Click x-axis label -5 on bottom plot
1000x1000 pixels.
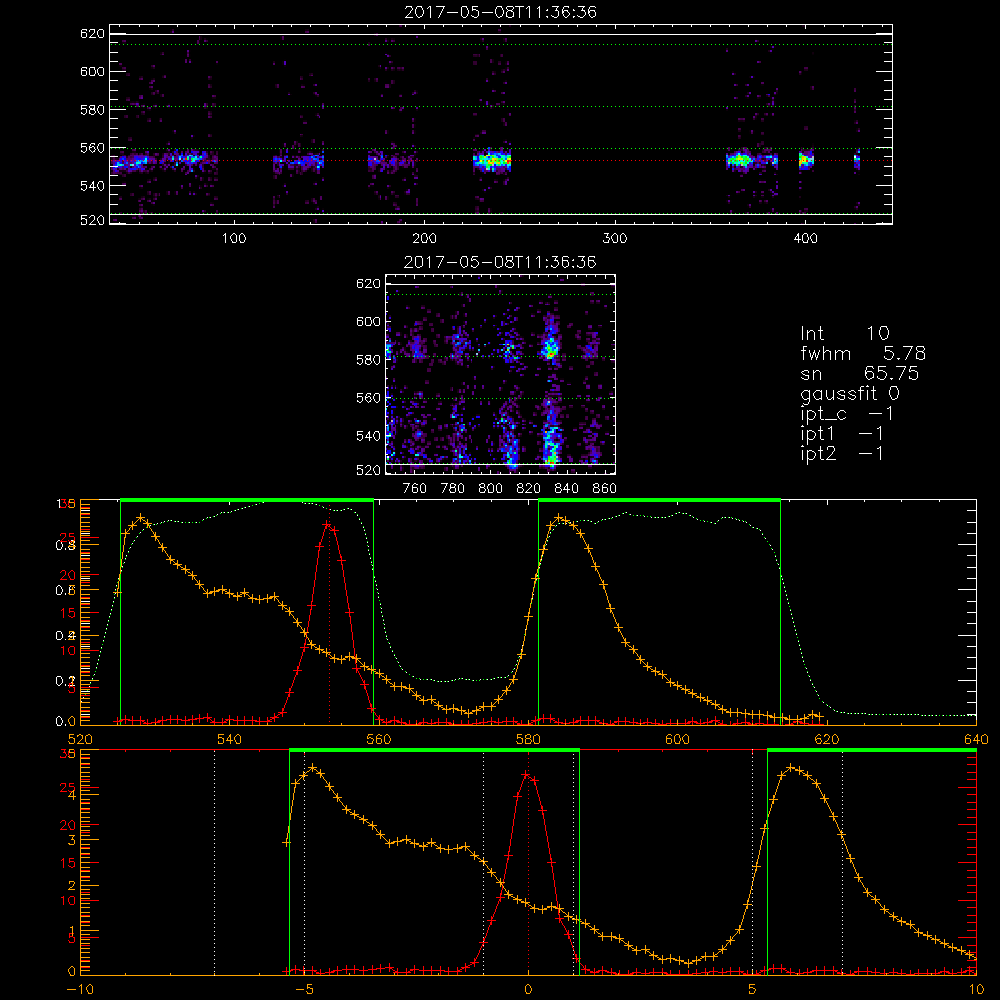(x=304, y=989)
